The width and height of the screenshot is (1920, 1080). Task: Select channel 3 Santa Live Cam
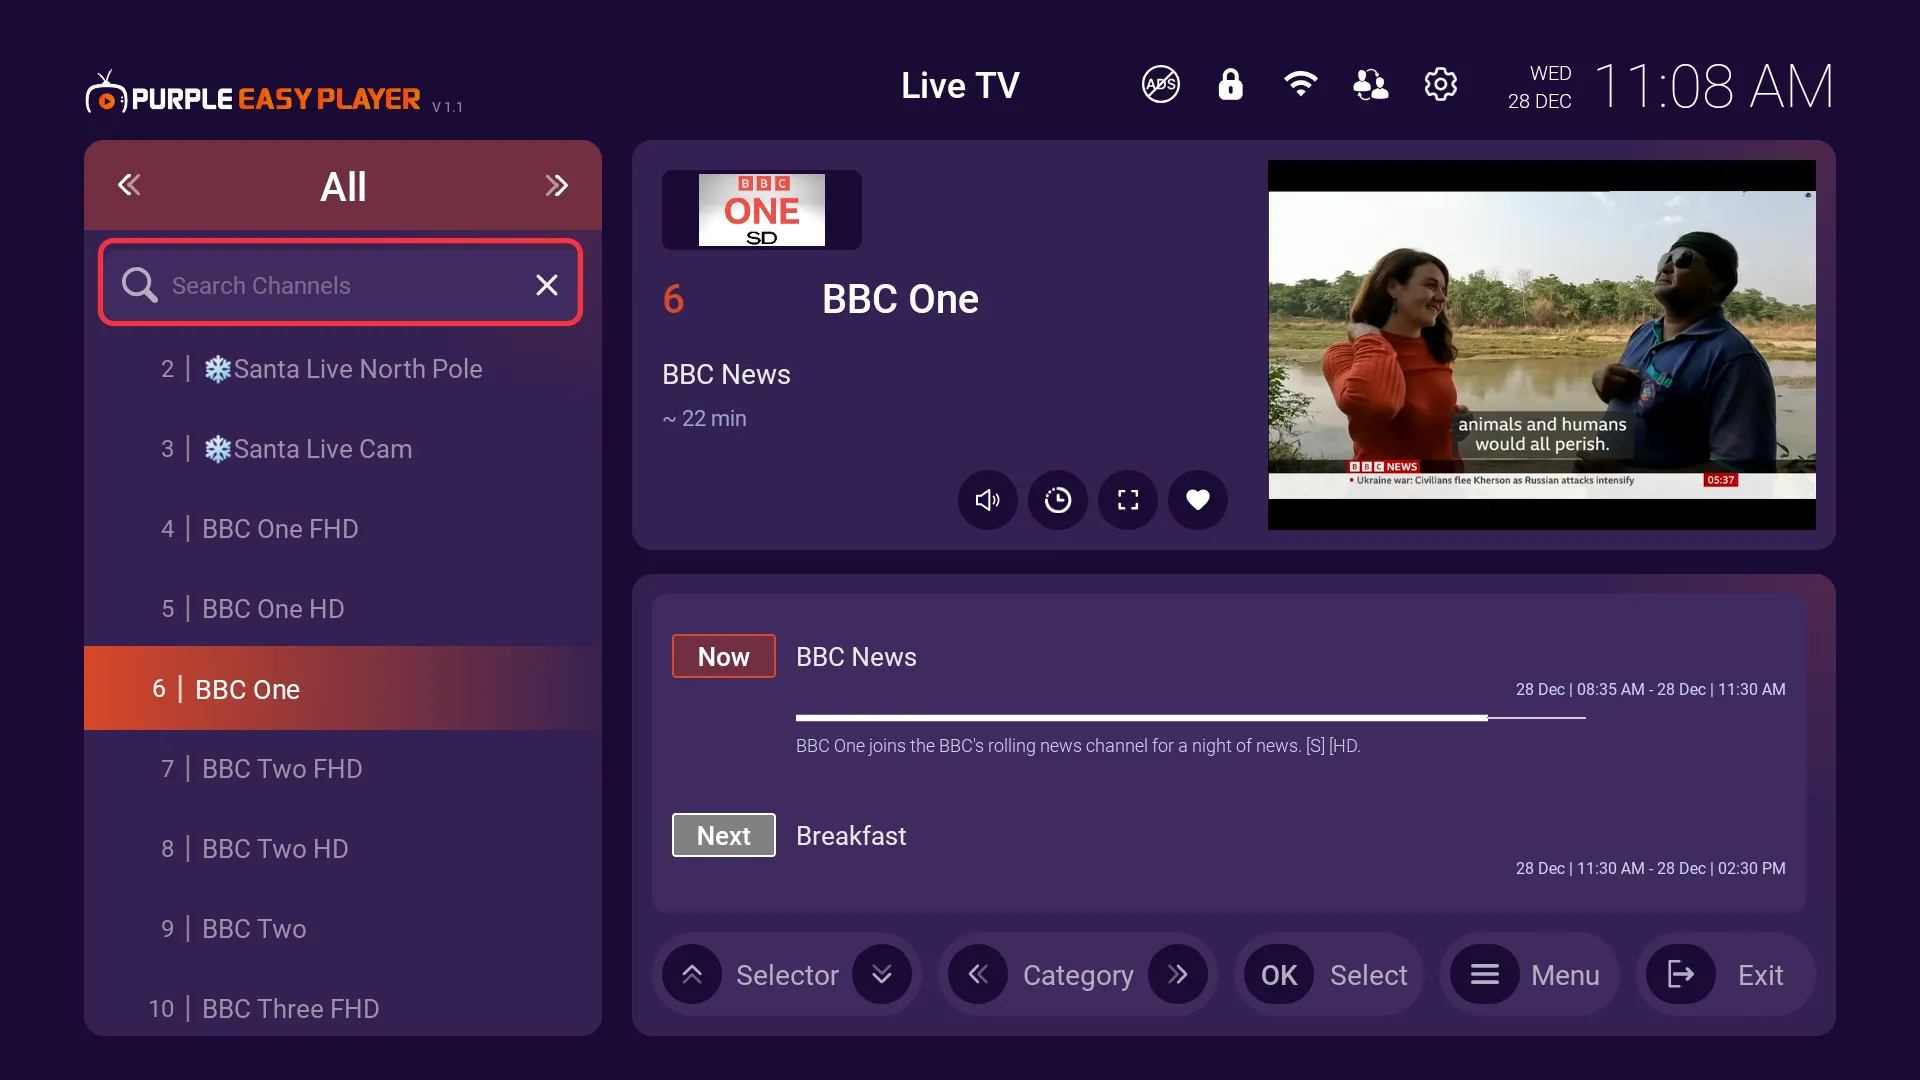coord(343,449)
